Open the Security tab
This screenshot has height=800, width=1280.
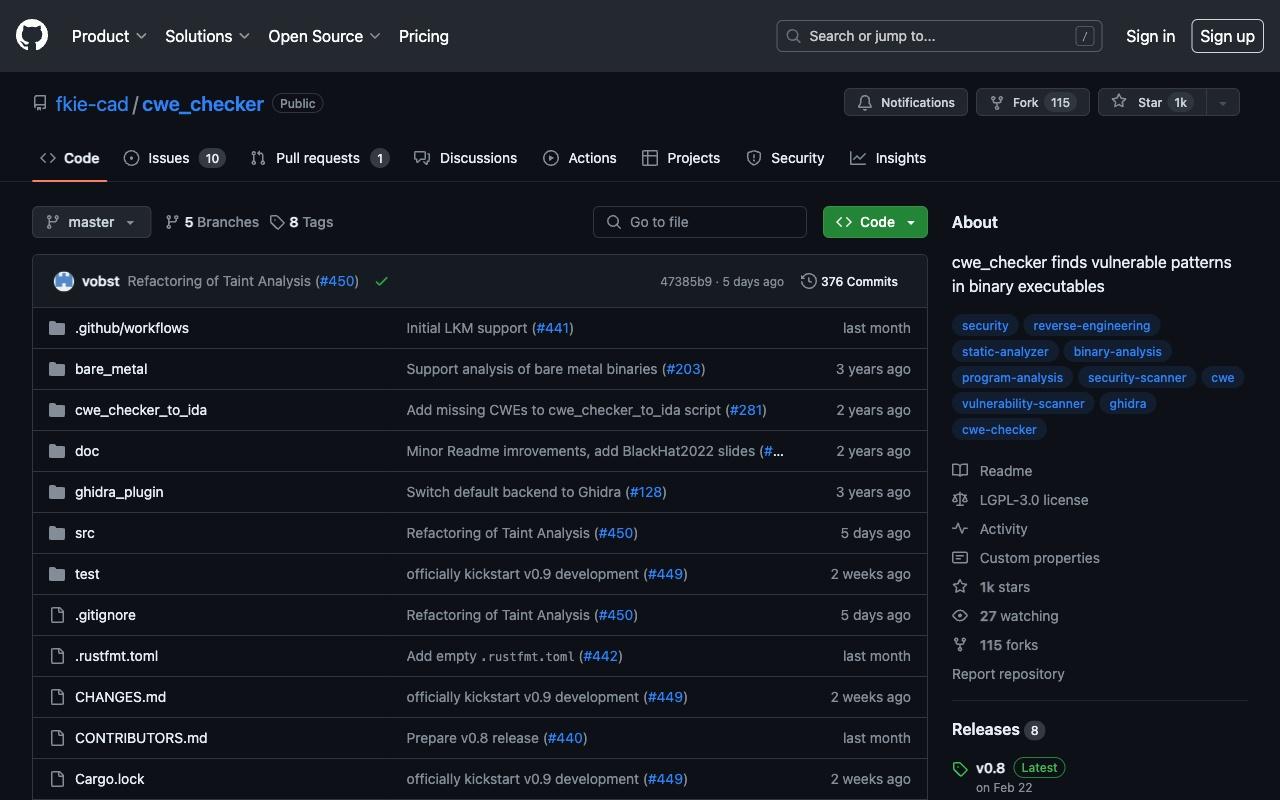tap(785, 158)
